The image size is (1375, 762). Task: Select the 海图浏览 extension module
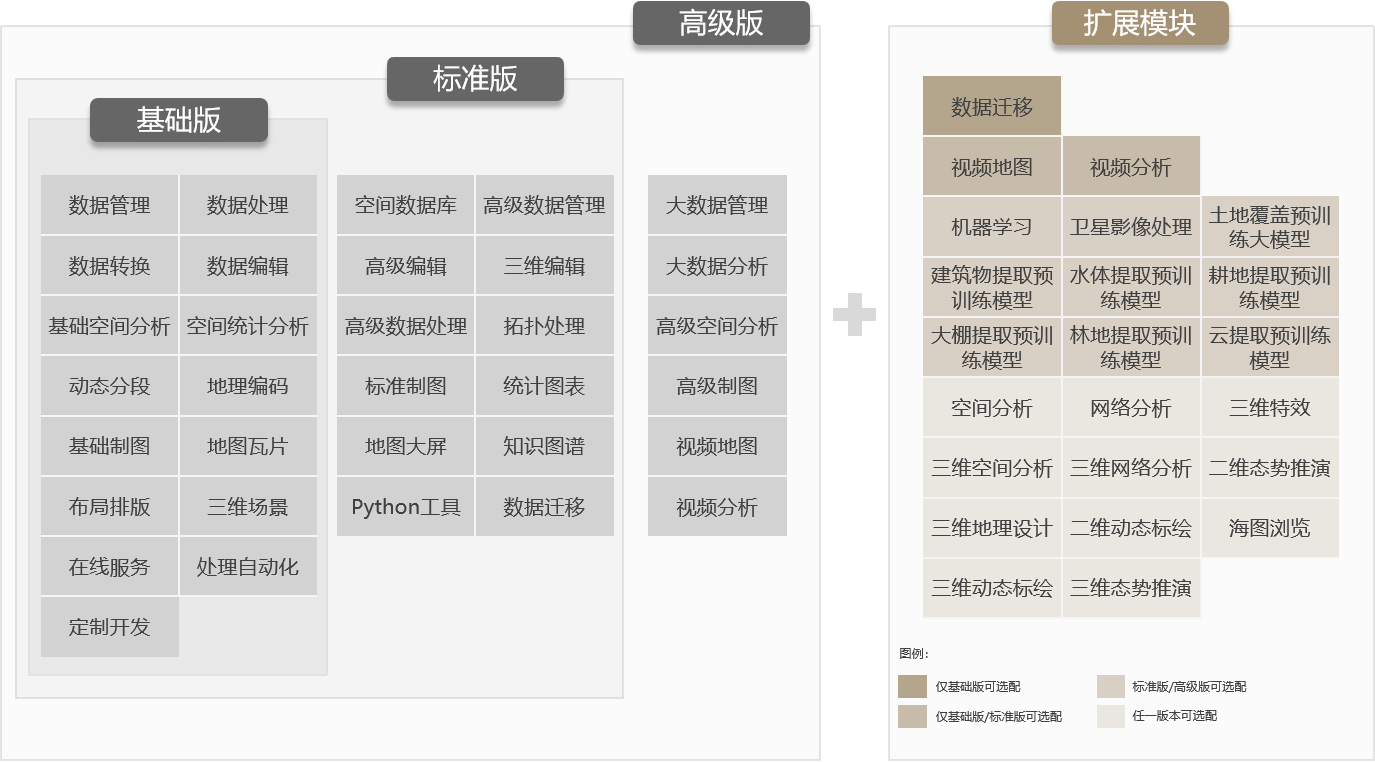1270,528
